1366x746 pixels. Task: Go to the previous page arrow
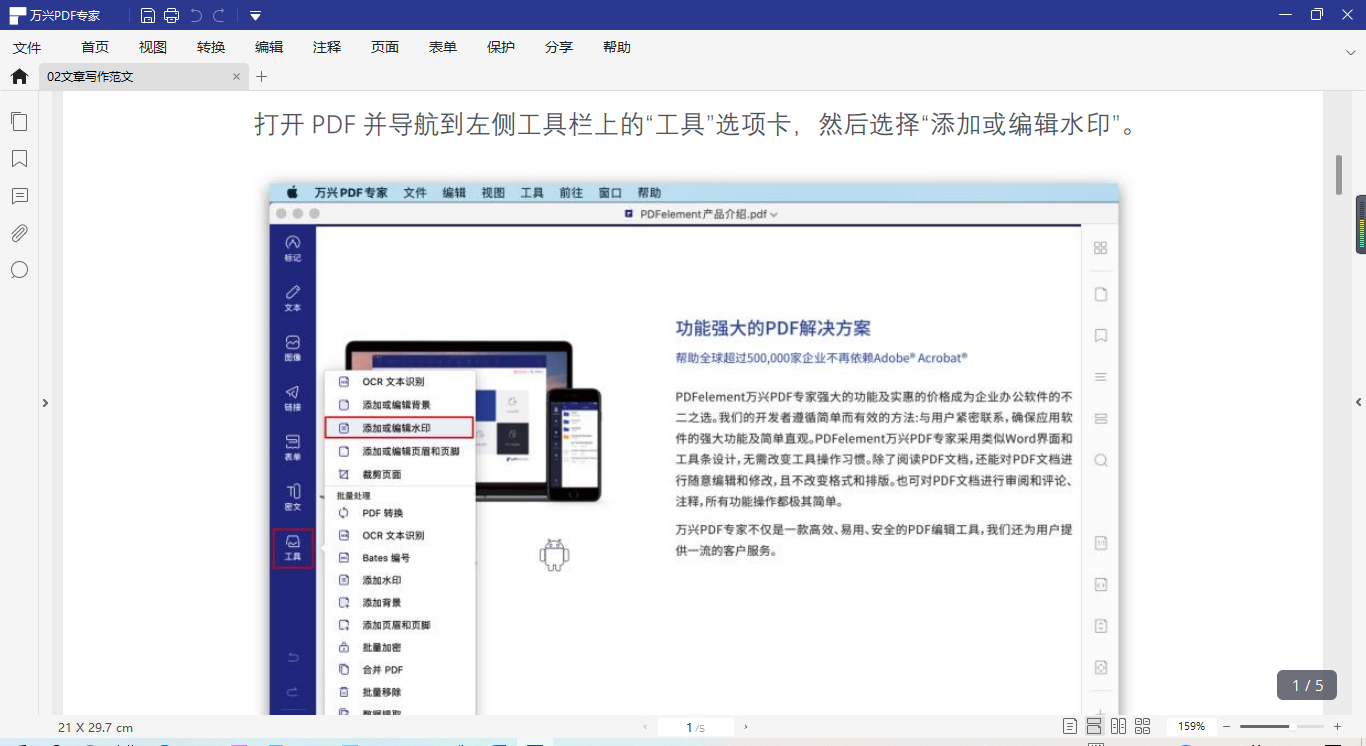point(645,727)
